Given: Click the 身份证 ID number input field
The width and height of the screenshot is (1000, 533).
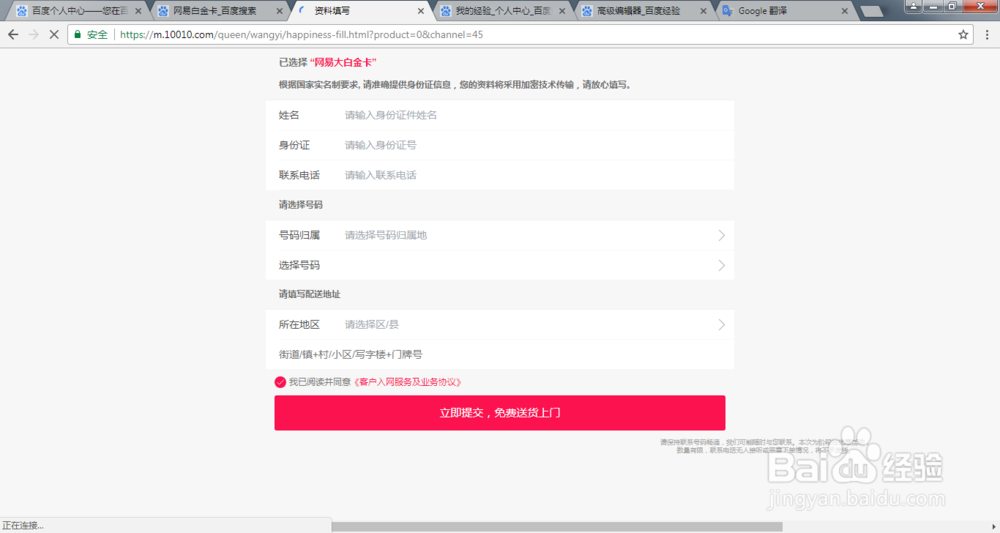Looking at the screenshot, I should pyautogui.click(x=499, y=145).
